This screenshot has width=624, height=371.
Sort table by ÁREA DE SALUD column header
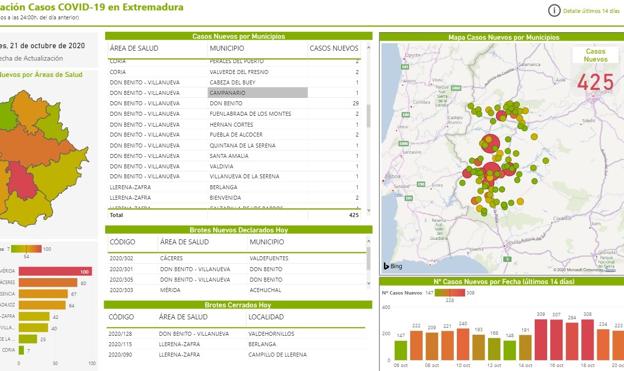tap(134, 48)
